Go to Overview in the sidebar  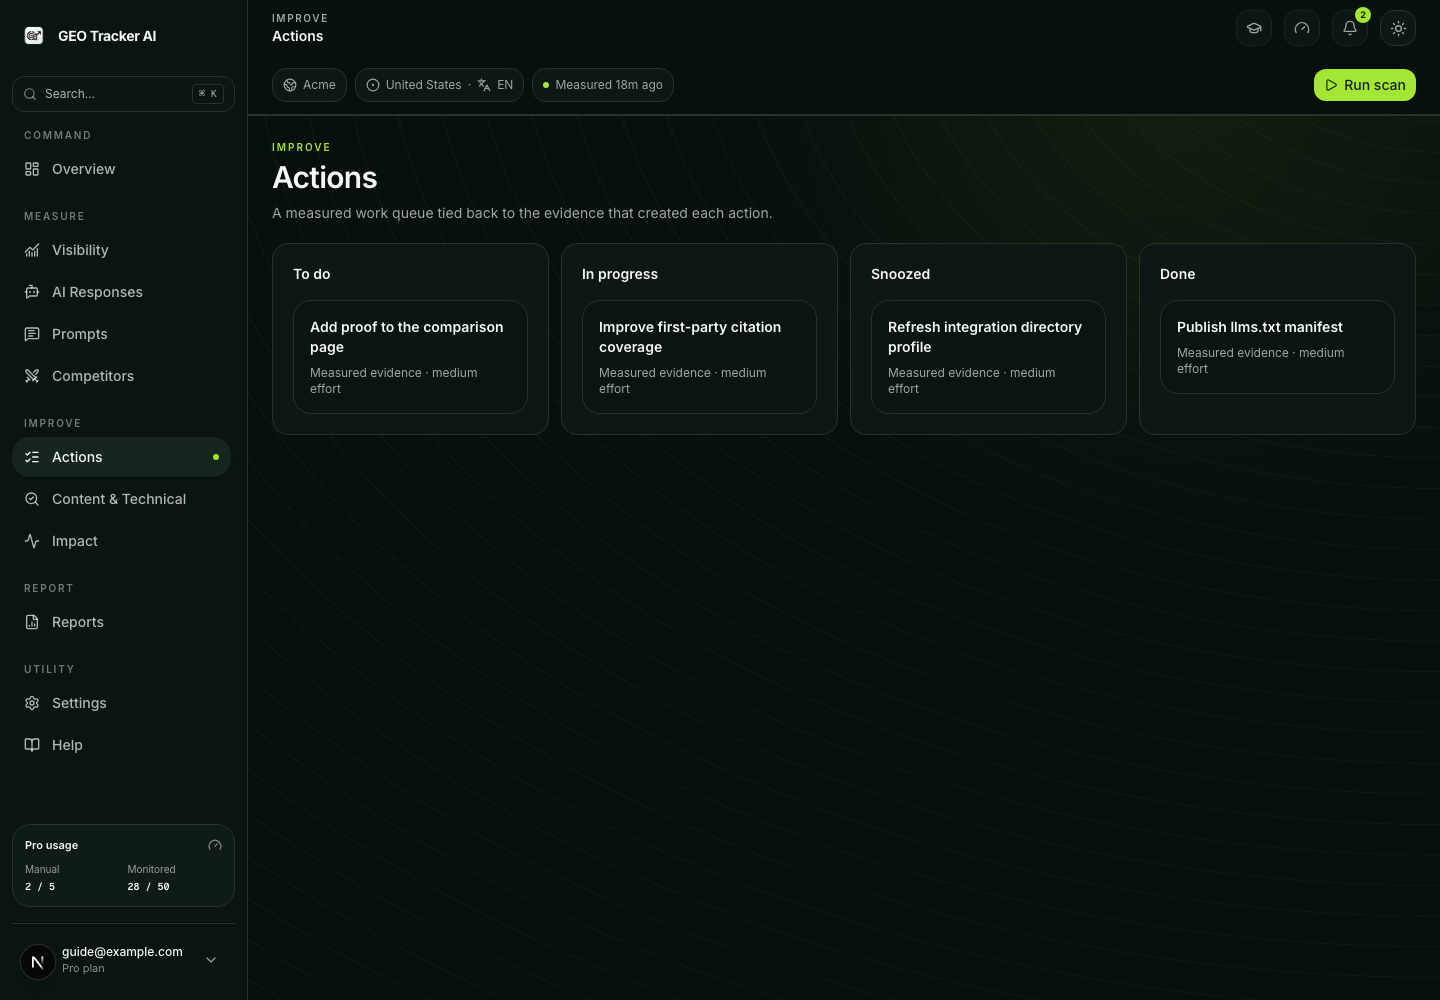pyautogui.click(x=121, y=169)
